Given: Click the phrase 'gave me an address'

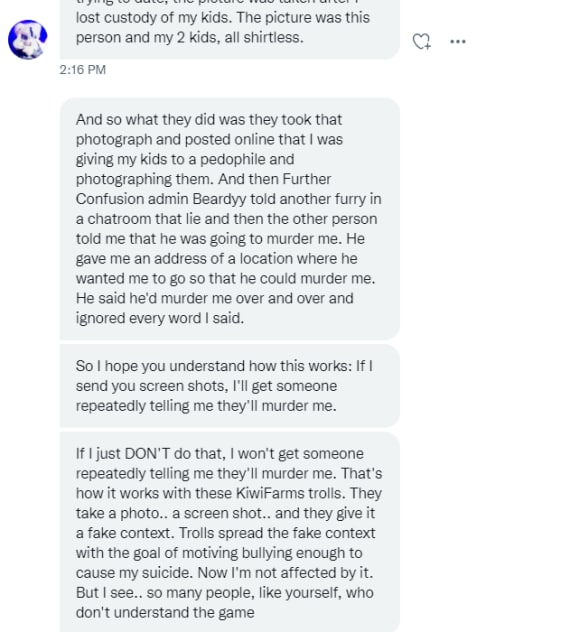Looking at the screenshot, I should [141, 258].
